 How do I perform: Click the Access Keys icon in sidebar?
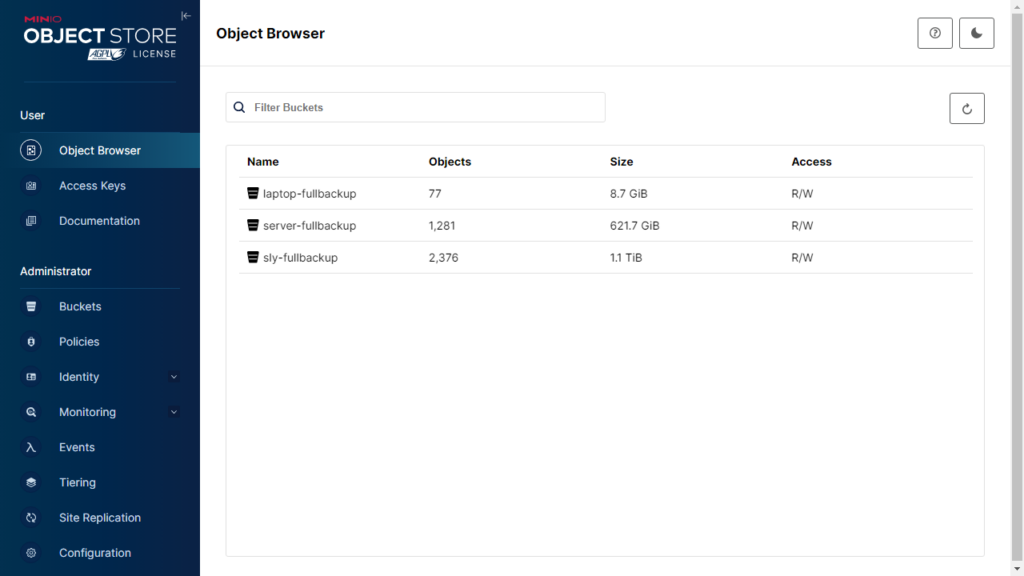(x=31, y=185)
